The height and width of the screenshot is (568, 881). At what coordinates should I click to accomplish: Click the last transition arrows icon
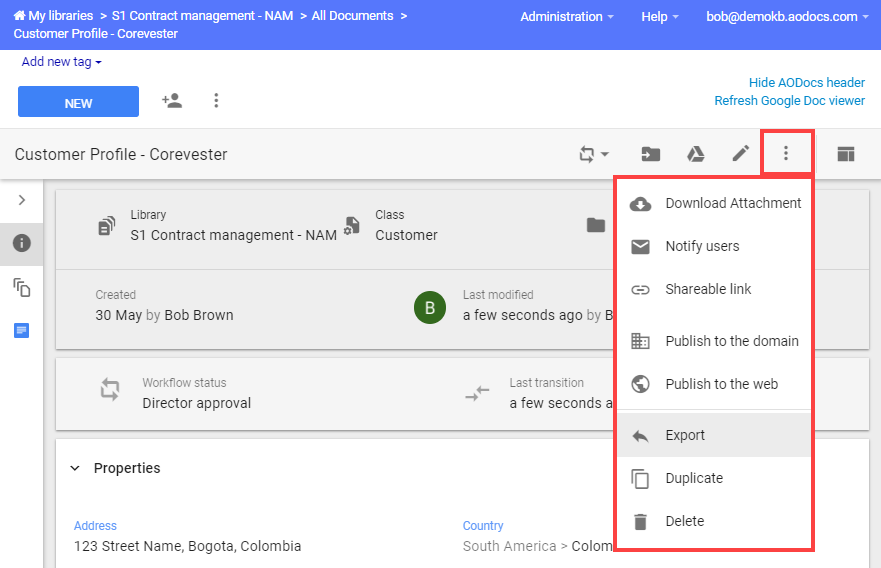477,393
